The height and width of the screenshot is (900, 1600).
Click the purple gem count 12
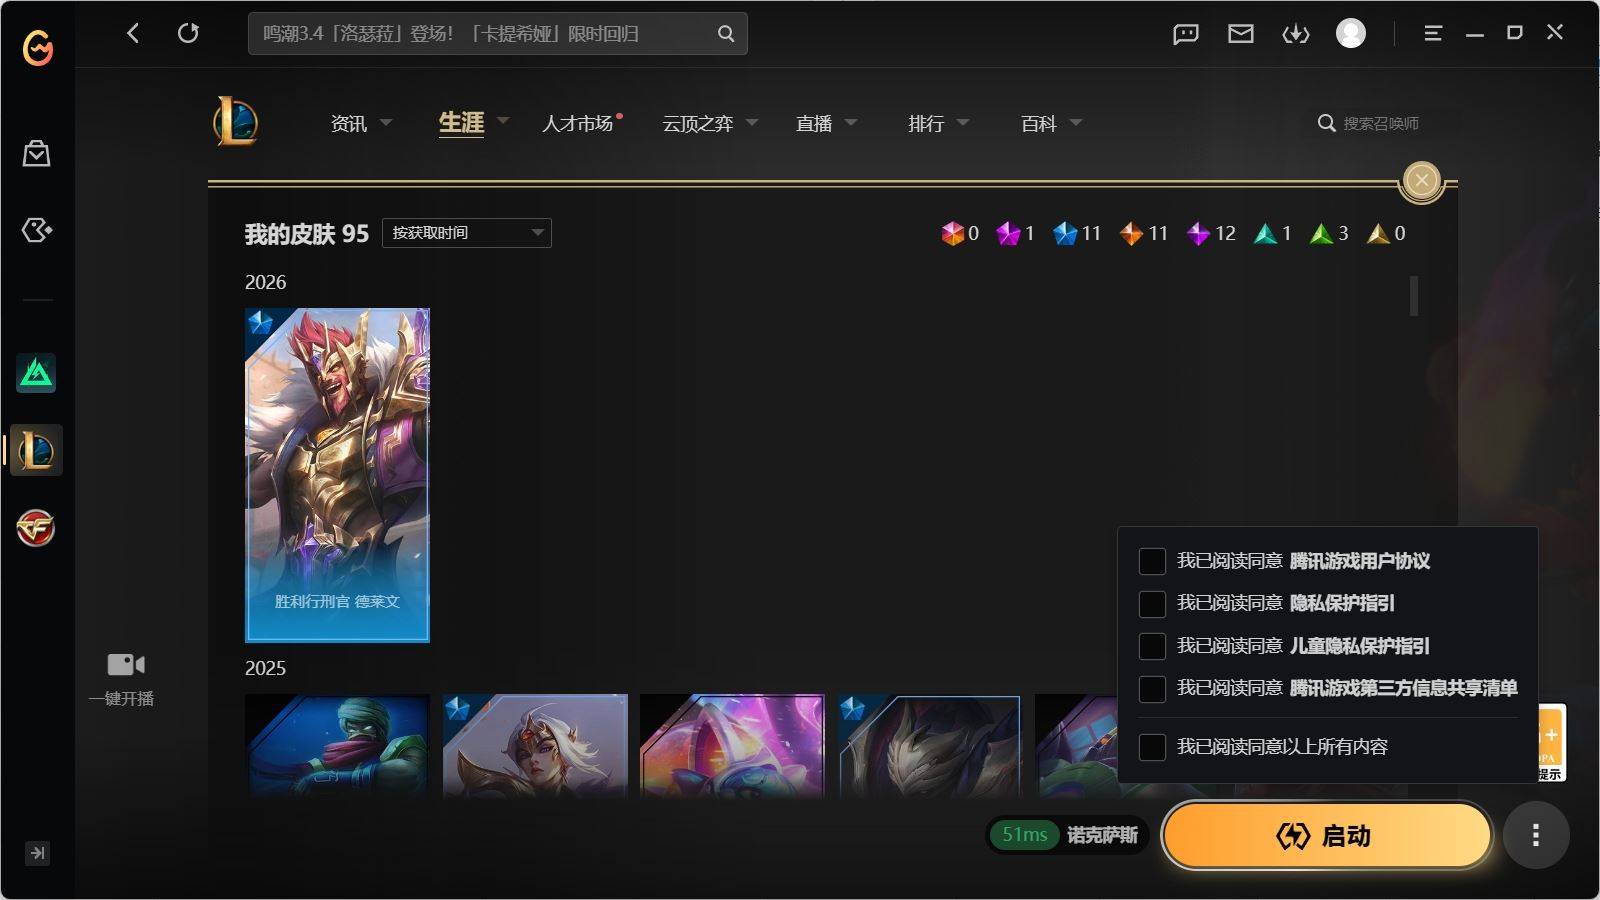tap(1211, 233)
